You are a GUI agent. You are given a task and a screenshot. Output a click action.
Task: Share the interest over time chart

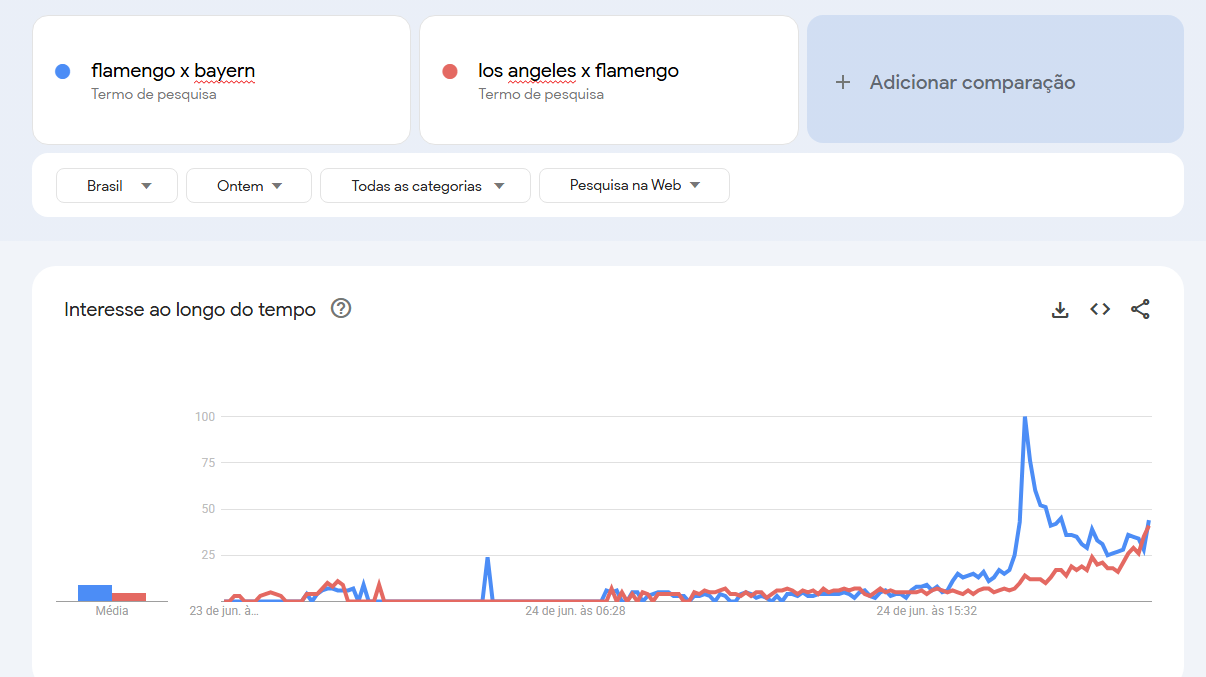point(1140,309)
